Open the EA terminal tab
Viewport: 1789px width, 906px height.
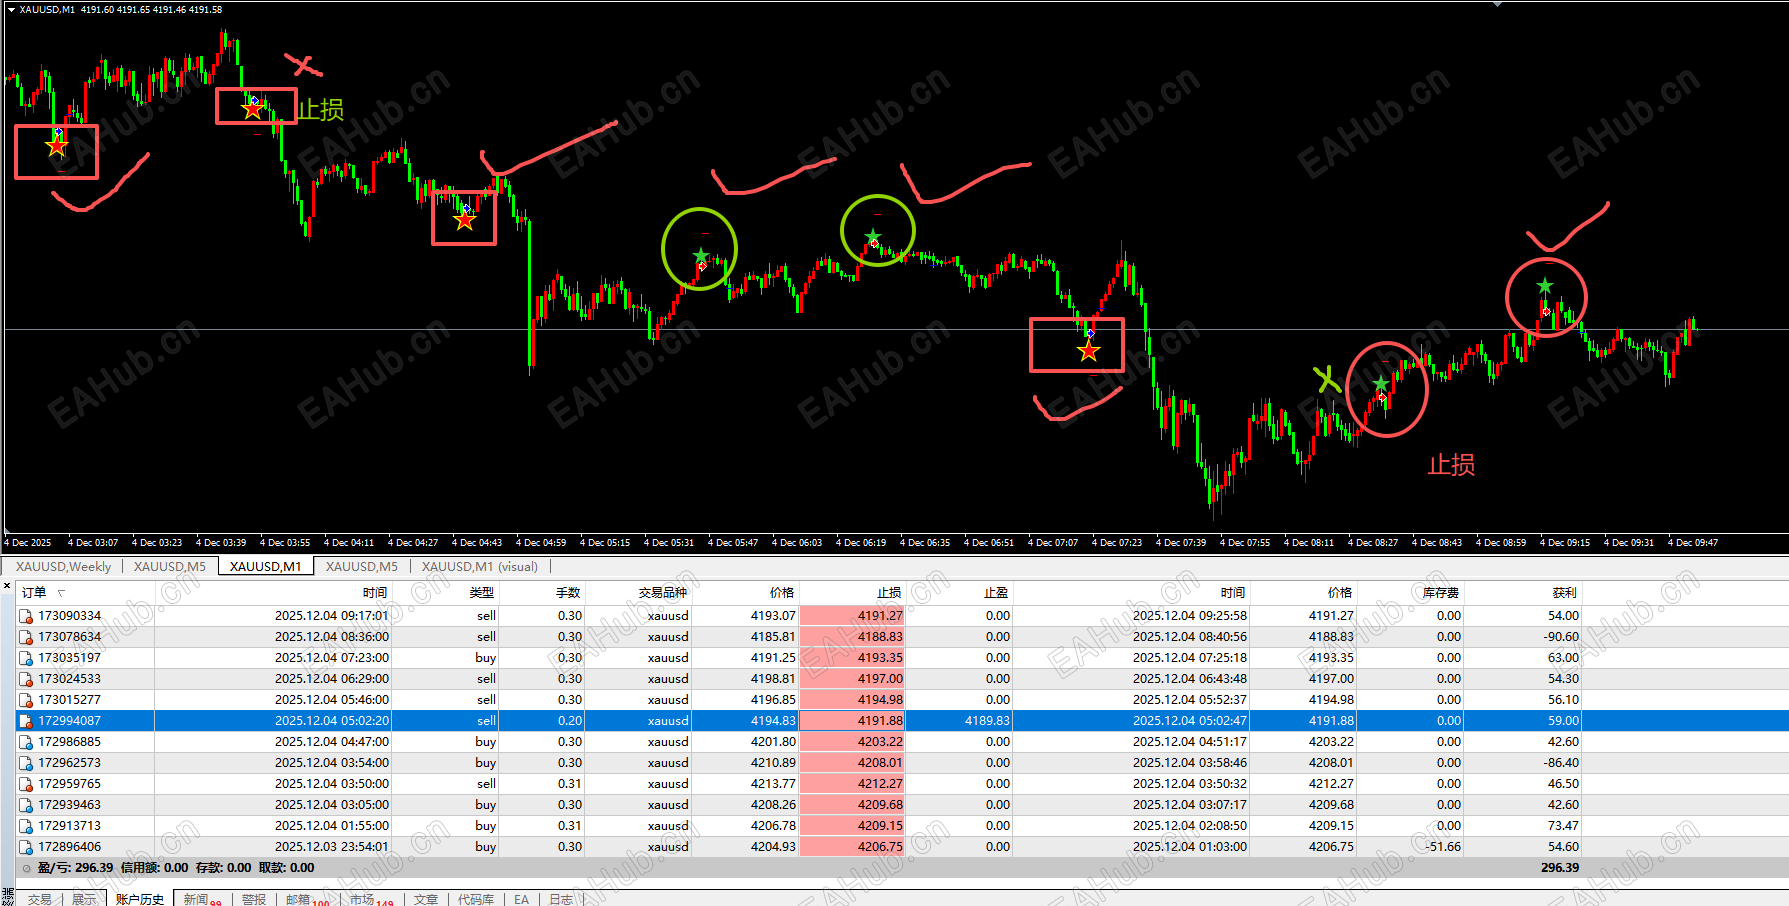(x=521, y=900)
